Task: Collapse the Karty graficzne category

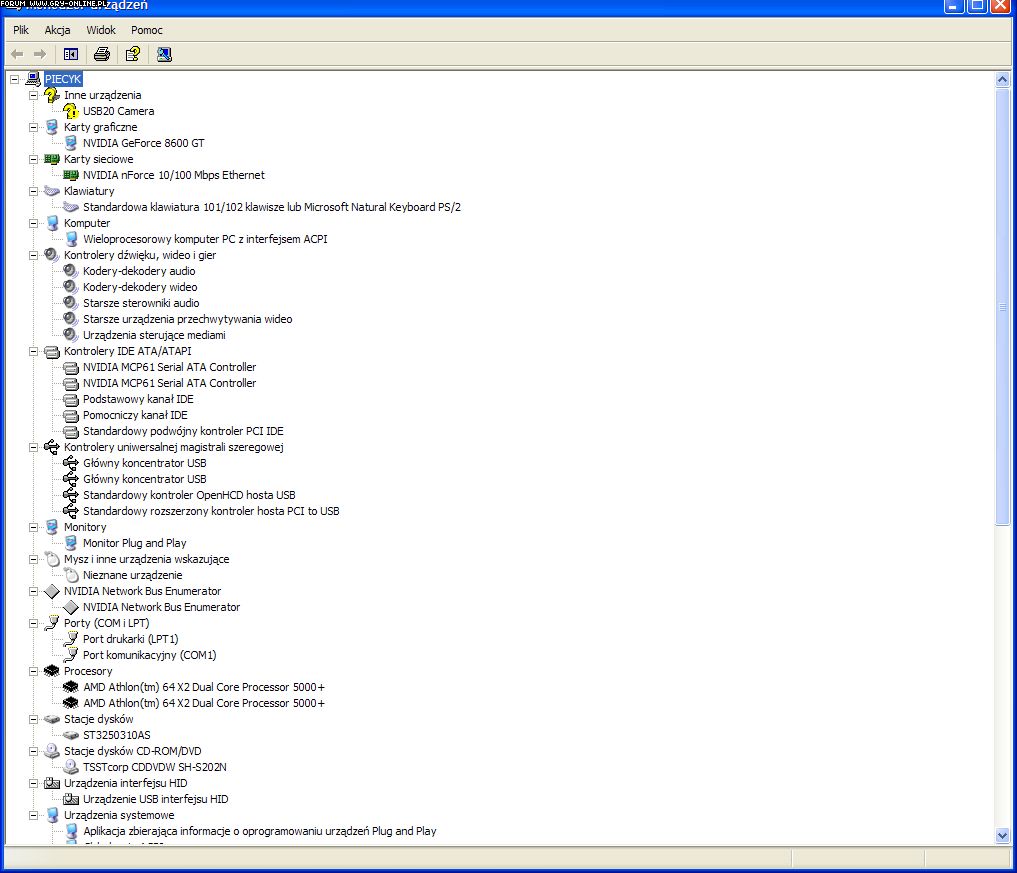Action: coord(33,127)
